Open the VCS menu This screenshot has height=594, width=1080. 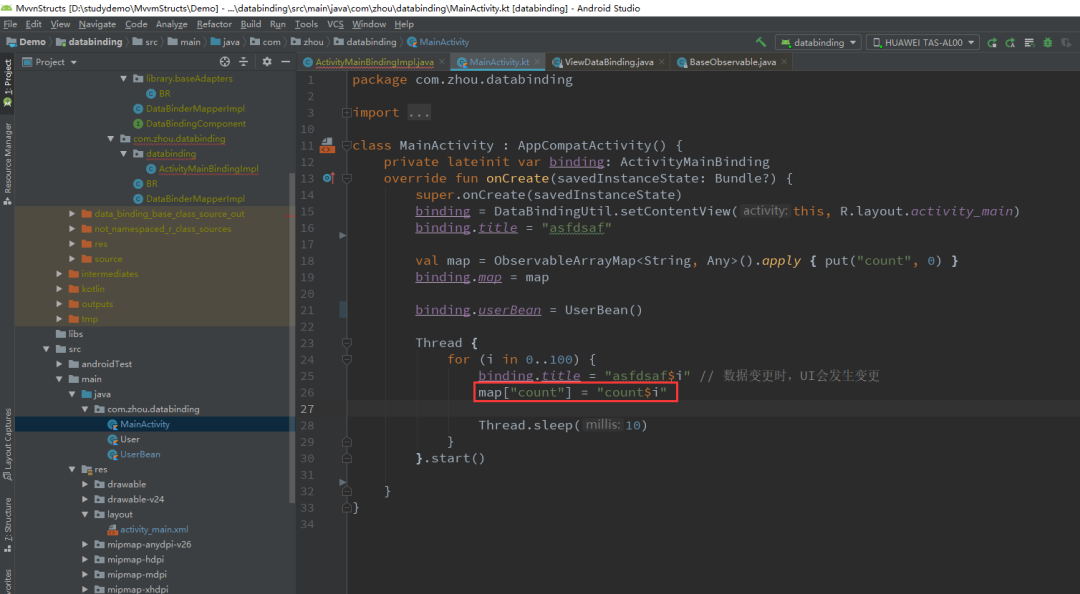coord(335,24)
